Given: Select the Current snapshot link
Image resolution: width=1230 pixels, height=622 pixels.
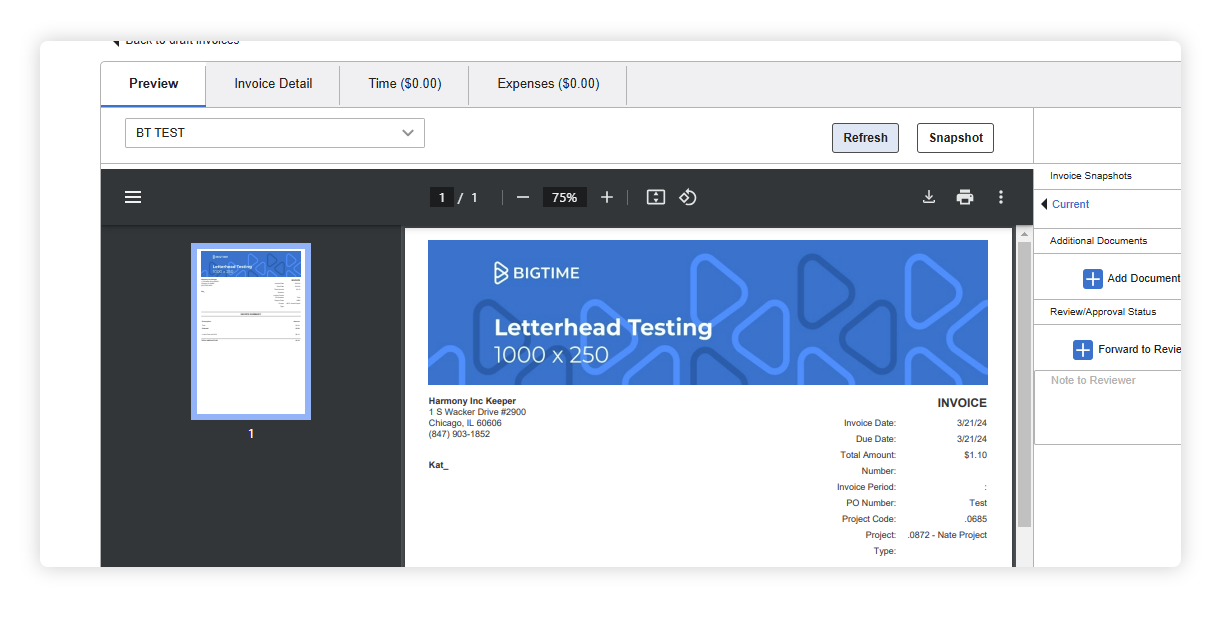Looking at the screenshot, I should tap(1070, 204).
